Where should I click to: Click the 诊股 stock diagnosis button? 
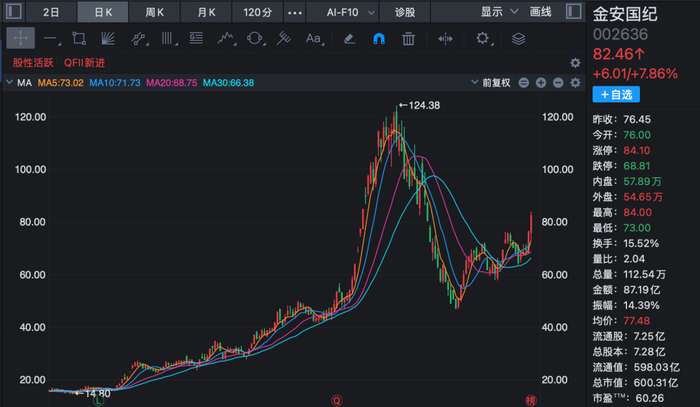click(x=405, y=12)
